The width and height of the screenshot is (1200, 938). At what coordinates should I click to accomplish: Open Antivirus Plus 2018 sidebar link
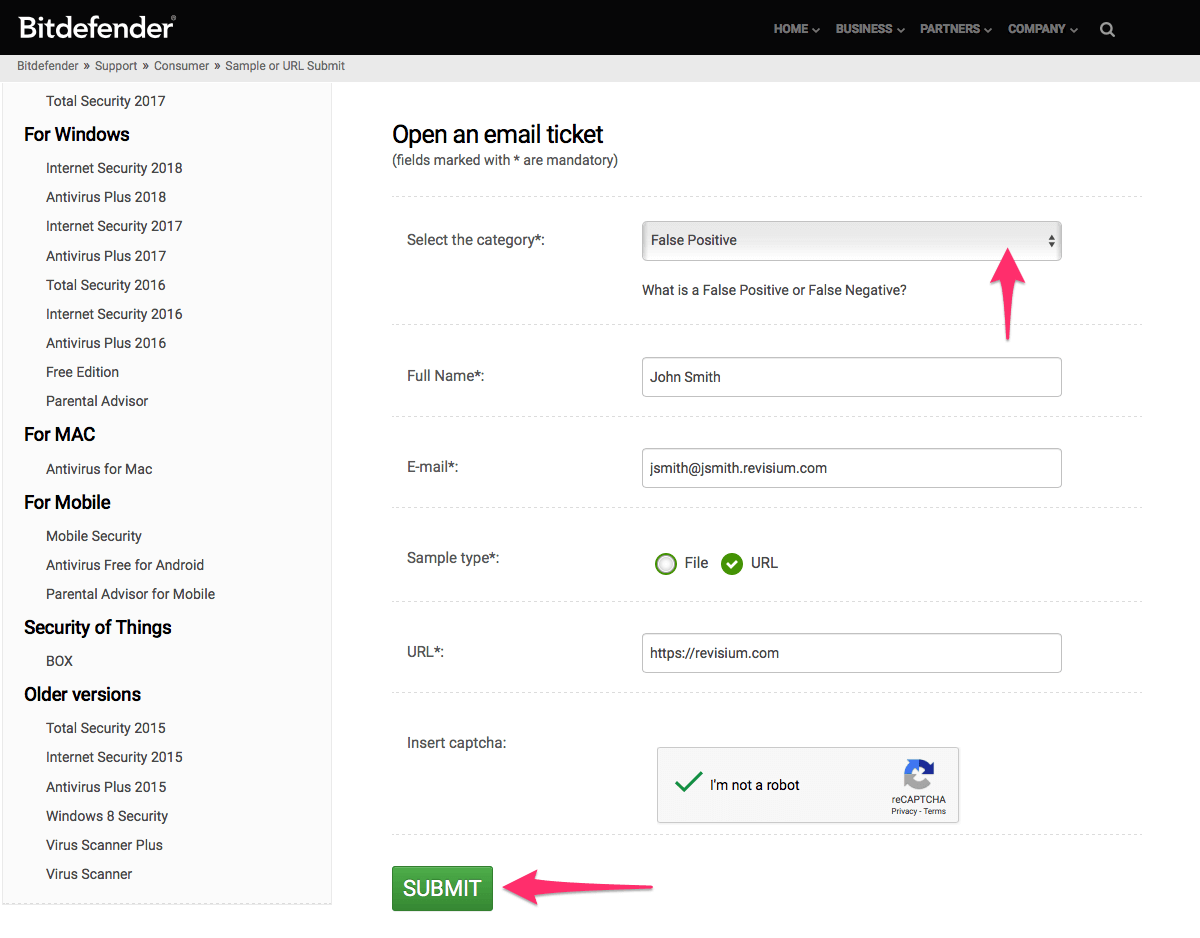106,197
